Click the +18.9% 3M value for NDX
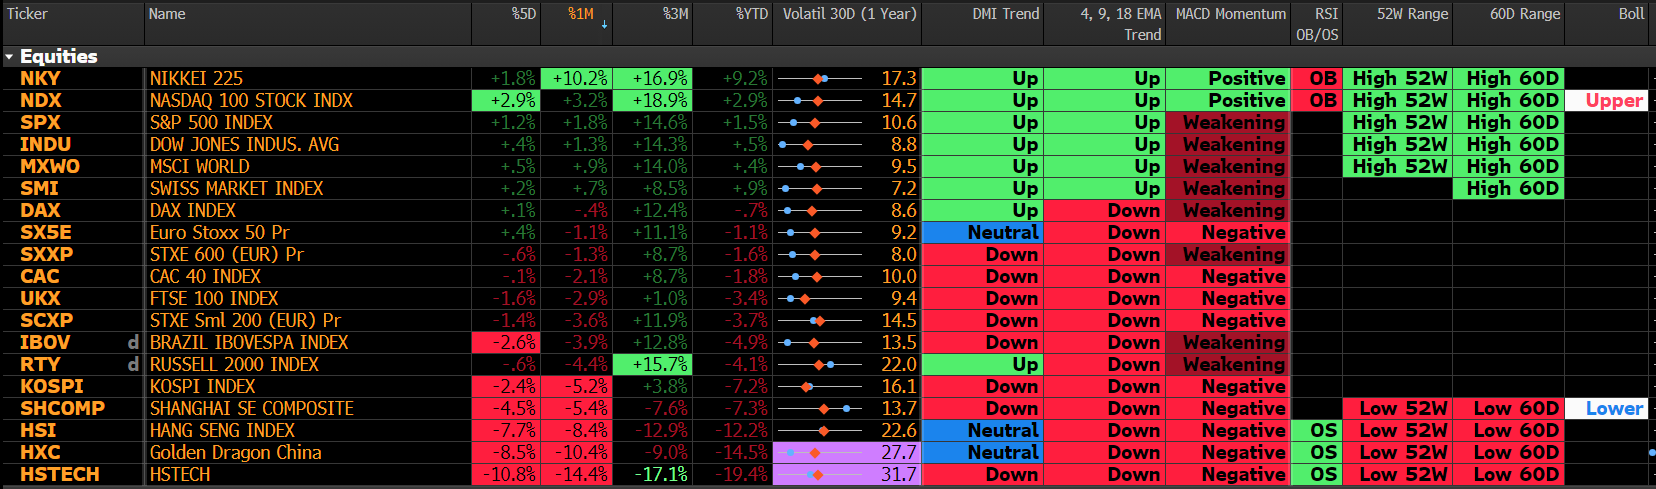This screenshot has width=1656, height=489. click(x=652, y=100)
